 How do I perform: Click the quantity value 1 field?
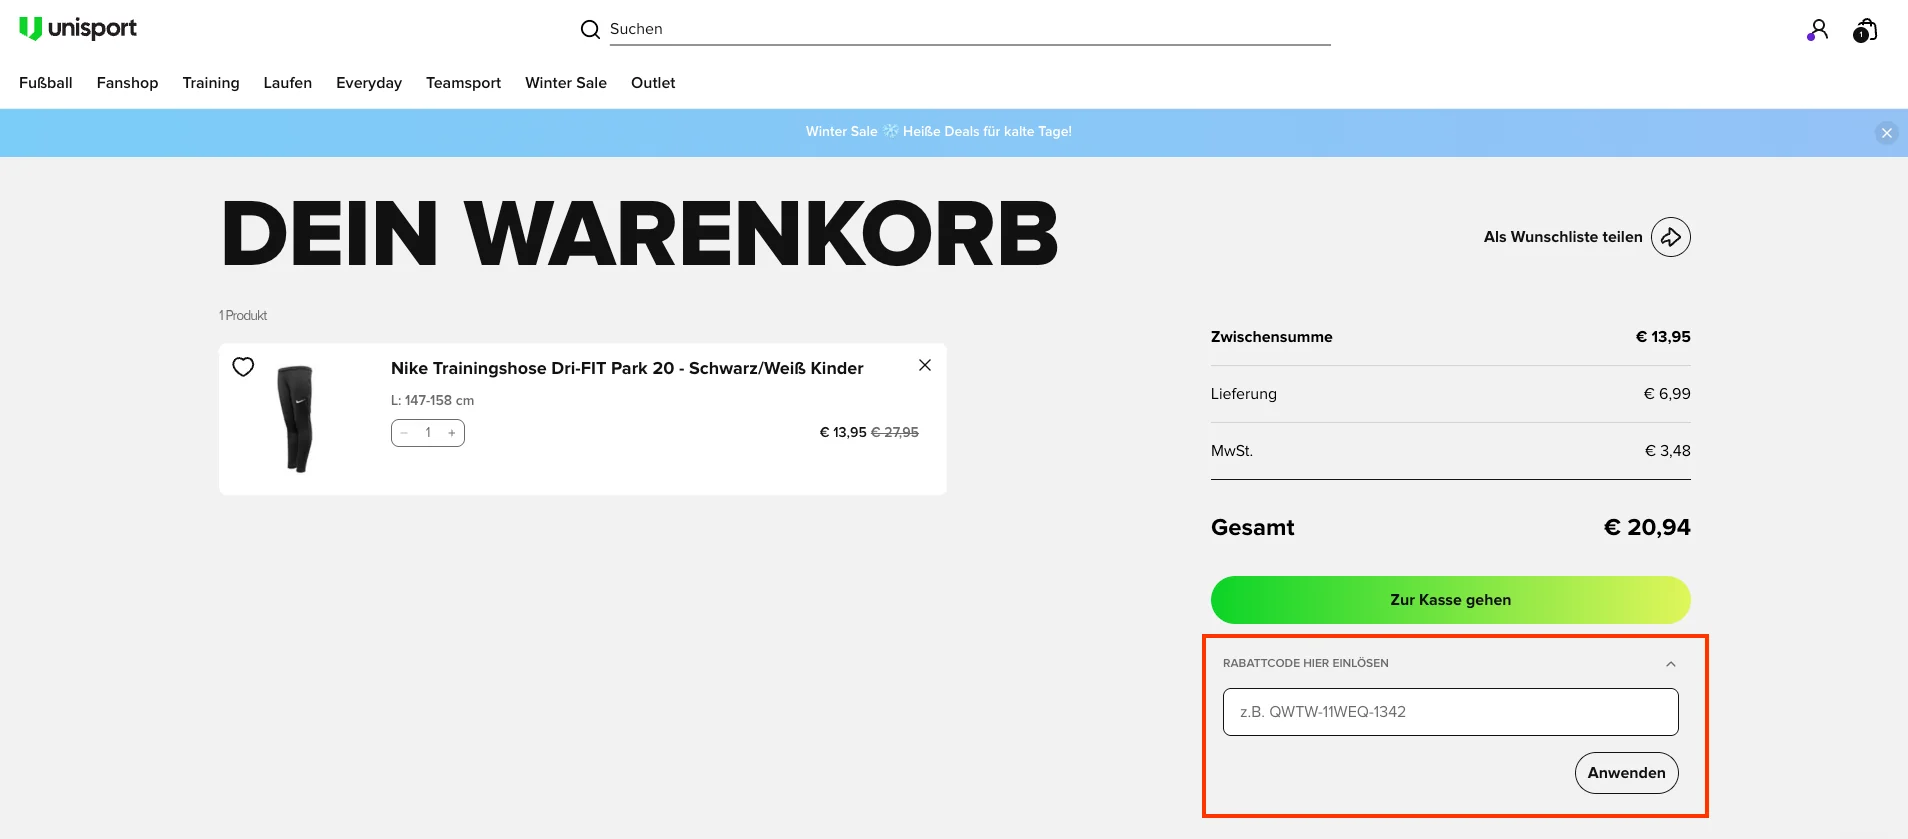(x=428, y=433)
